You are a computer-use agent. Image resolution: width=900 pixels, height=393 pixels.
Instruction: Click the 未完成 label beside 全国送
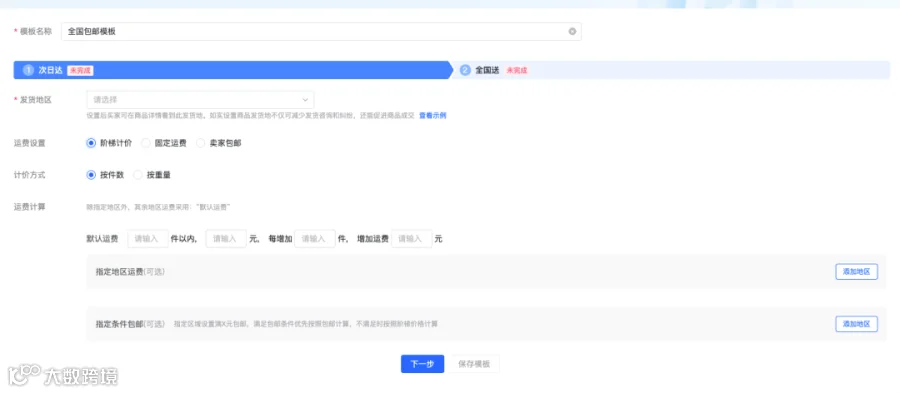pyautogui.click(x=517, y=70)
